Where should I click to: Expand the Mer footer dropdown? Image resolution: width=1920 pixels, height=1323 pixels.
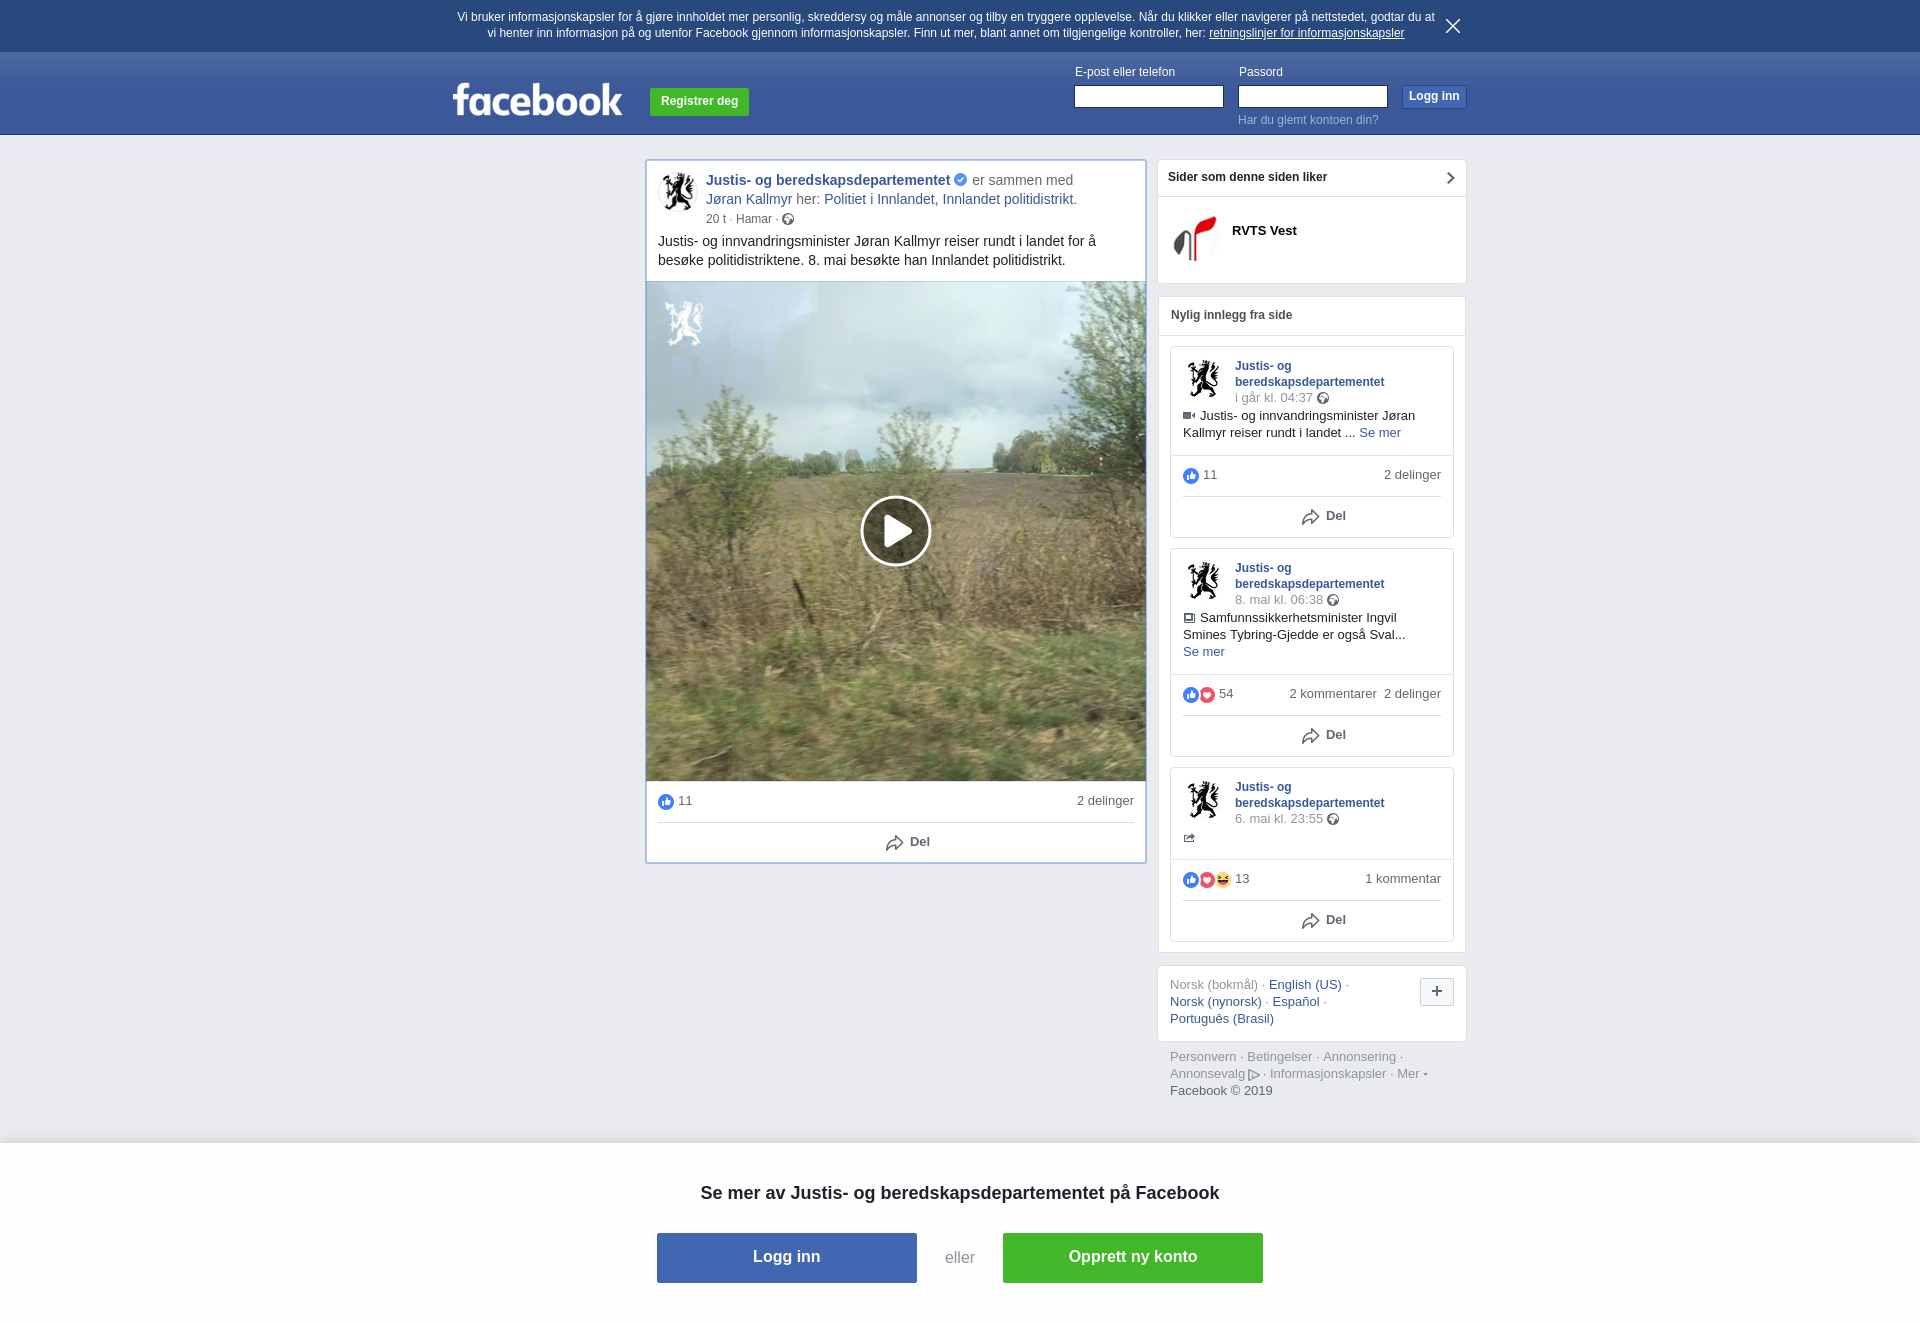click(x=1412, y=1074)
